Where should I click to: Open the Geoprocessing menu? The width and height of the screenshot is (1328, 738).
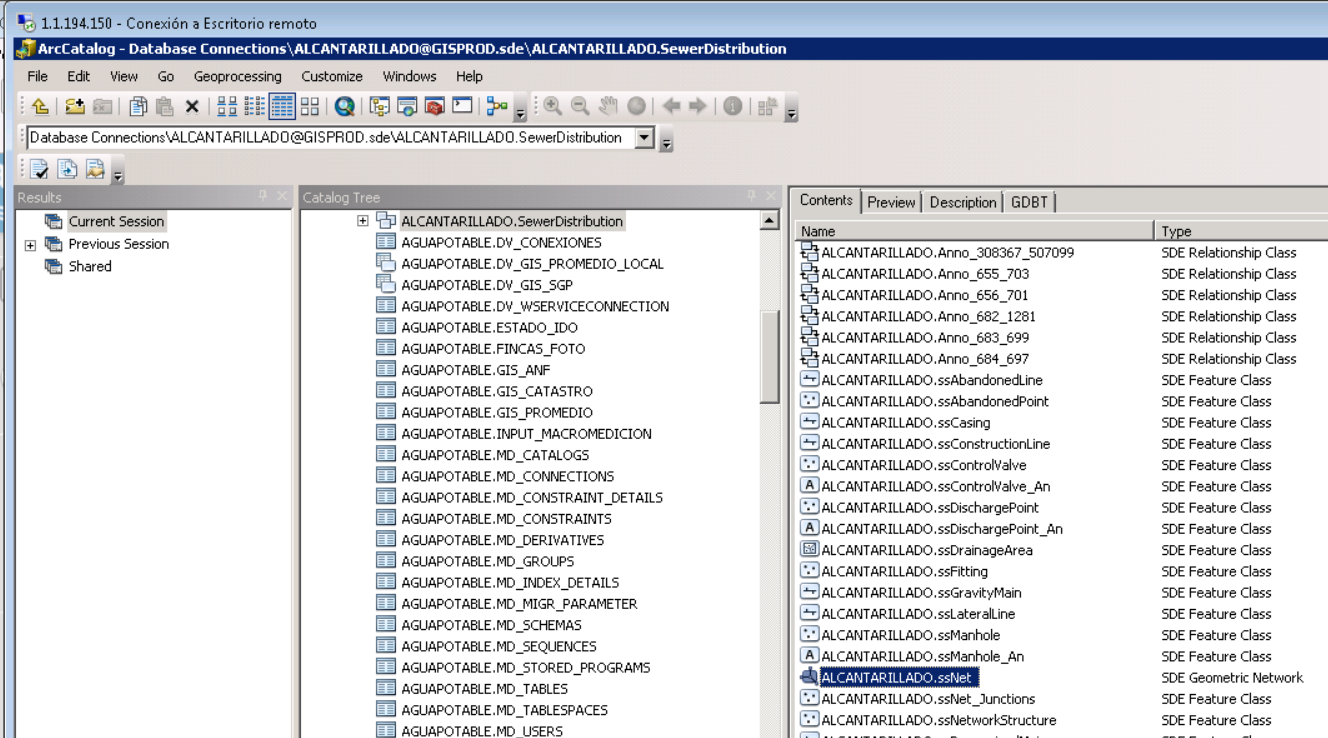[x=238, y=76]
